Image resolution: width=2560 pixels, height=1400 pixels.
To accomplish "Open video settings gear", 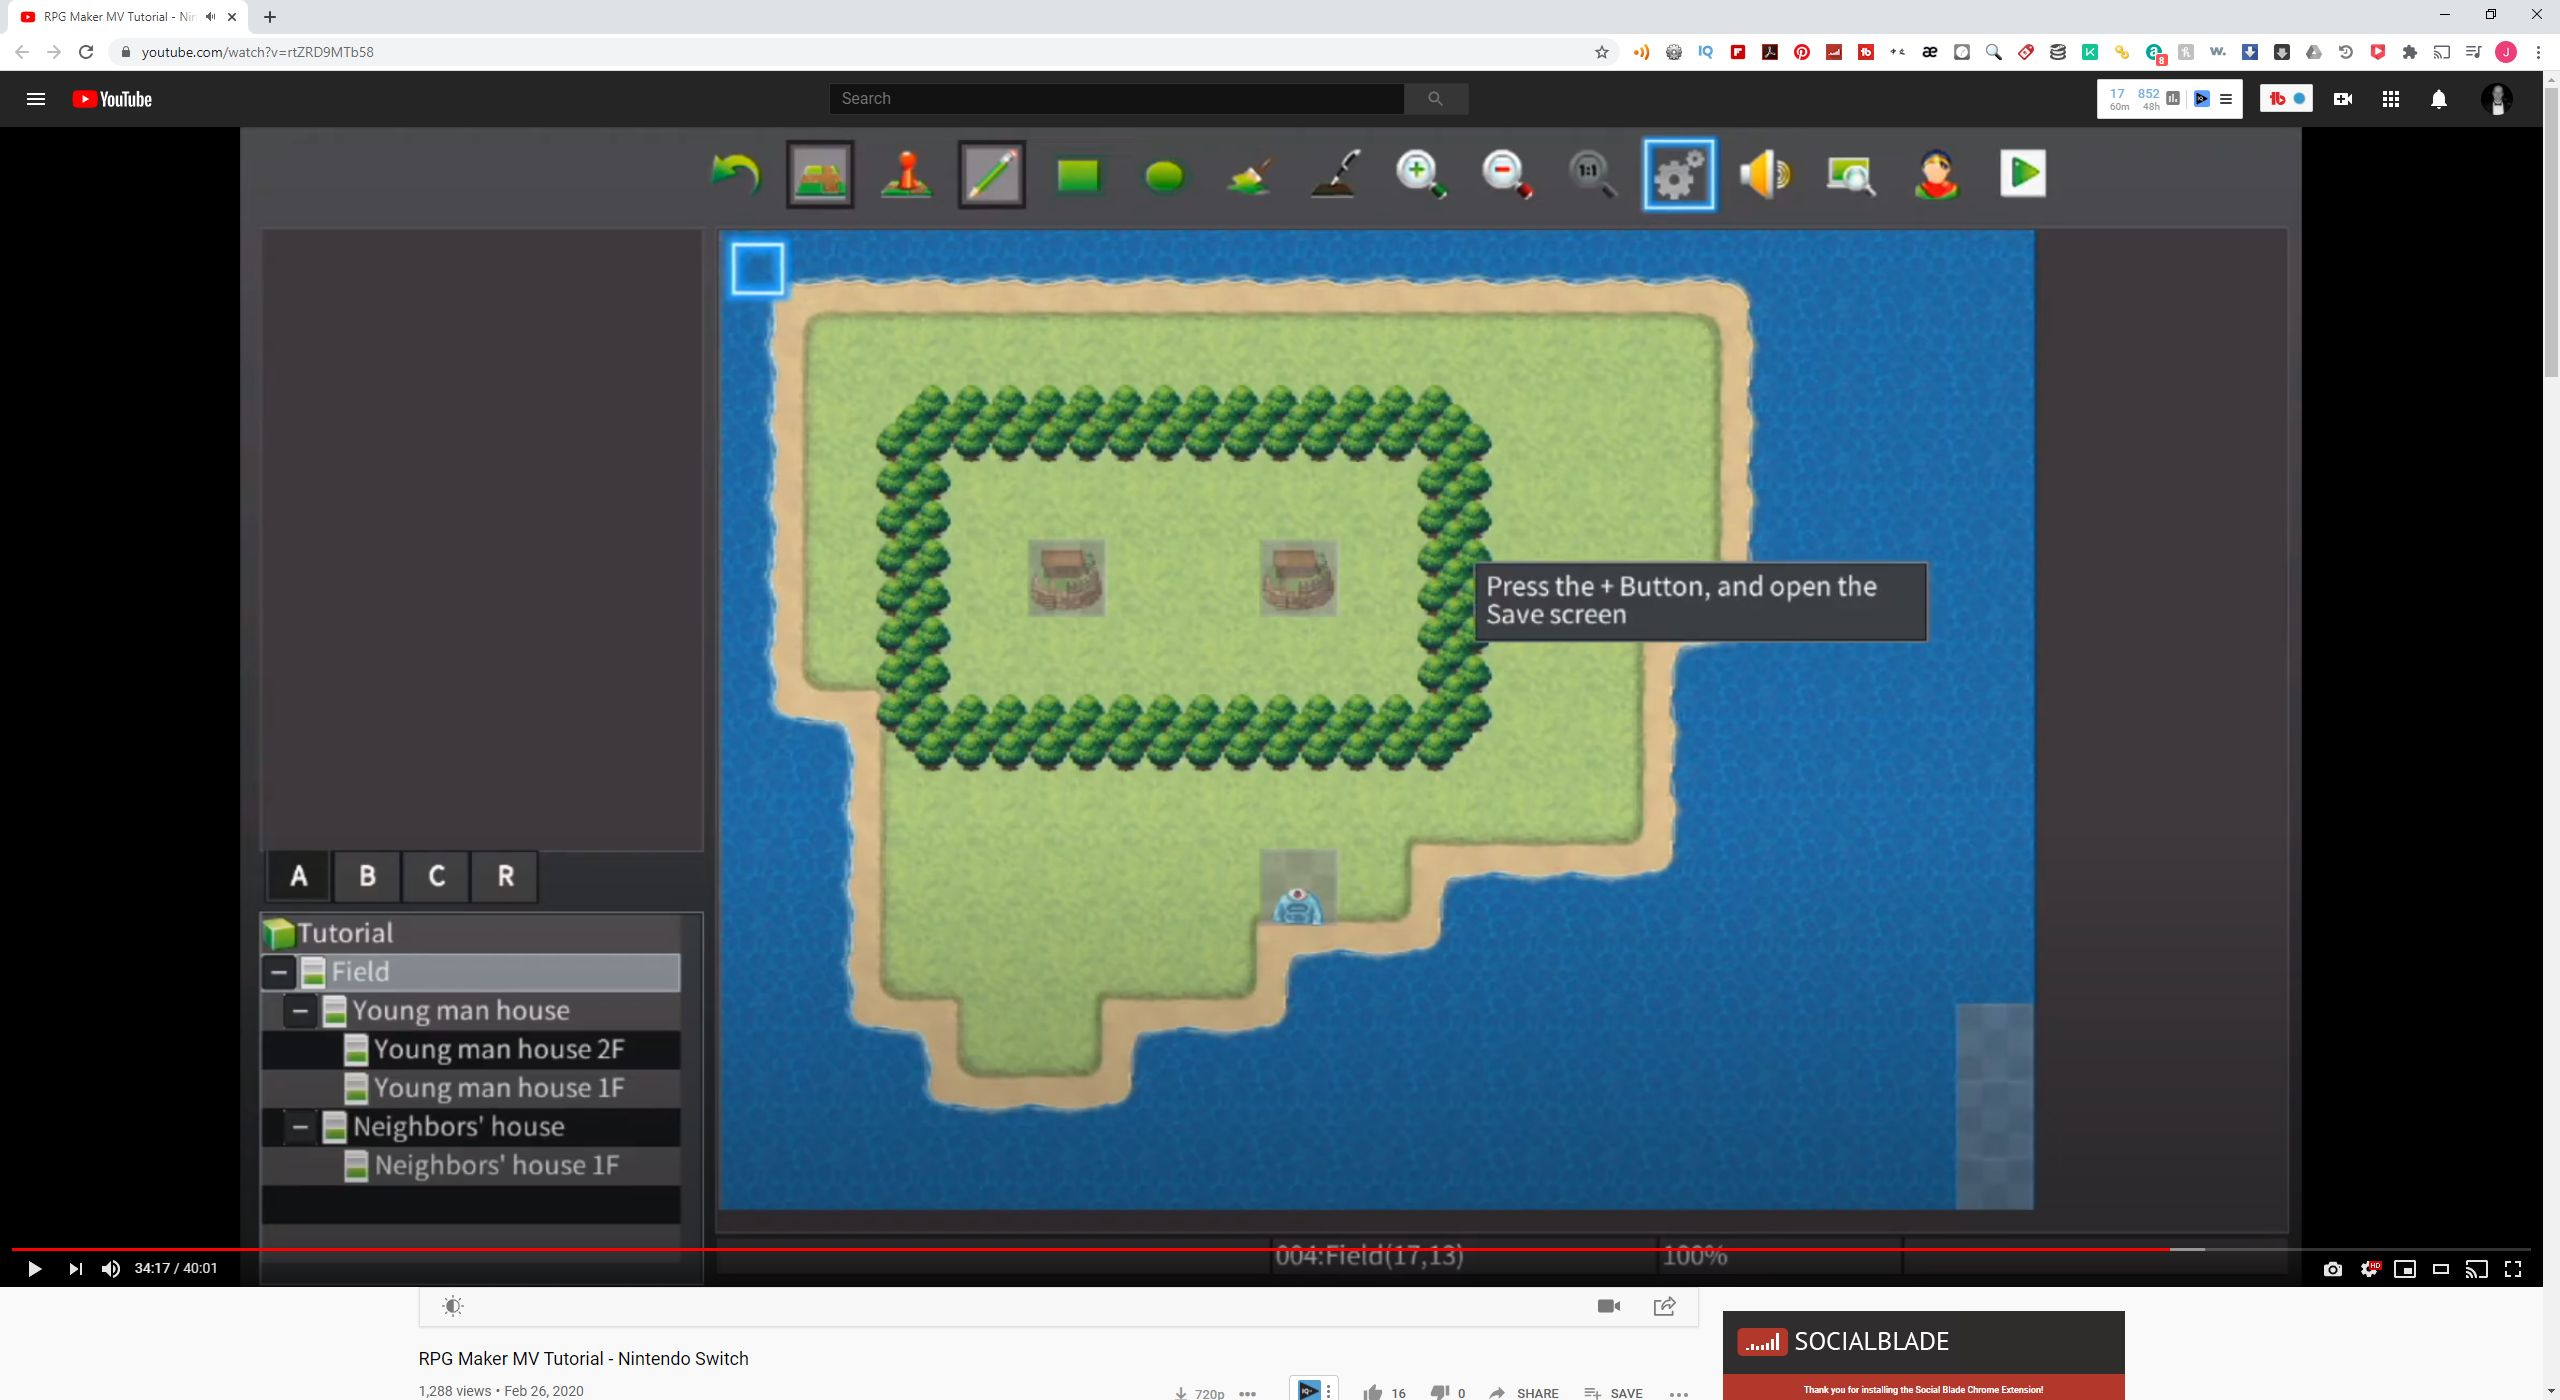I will coord(2369,1269).
